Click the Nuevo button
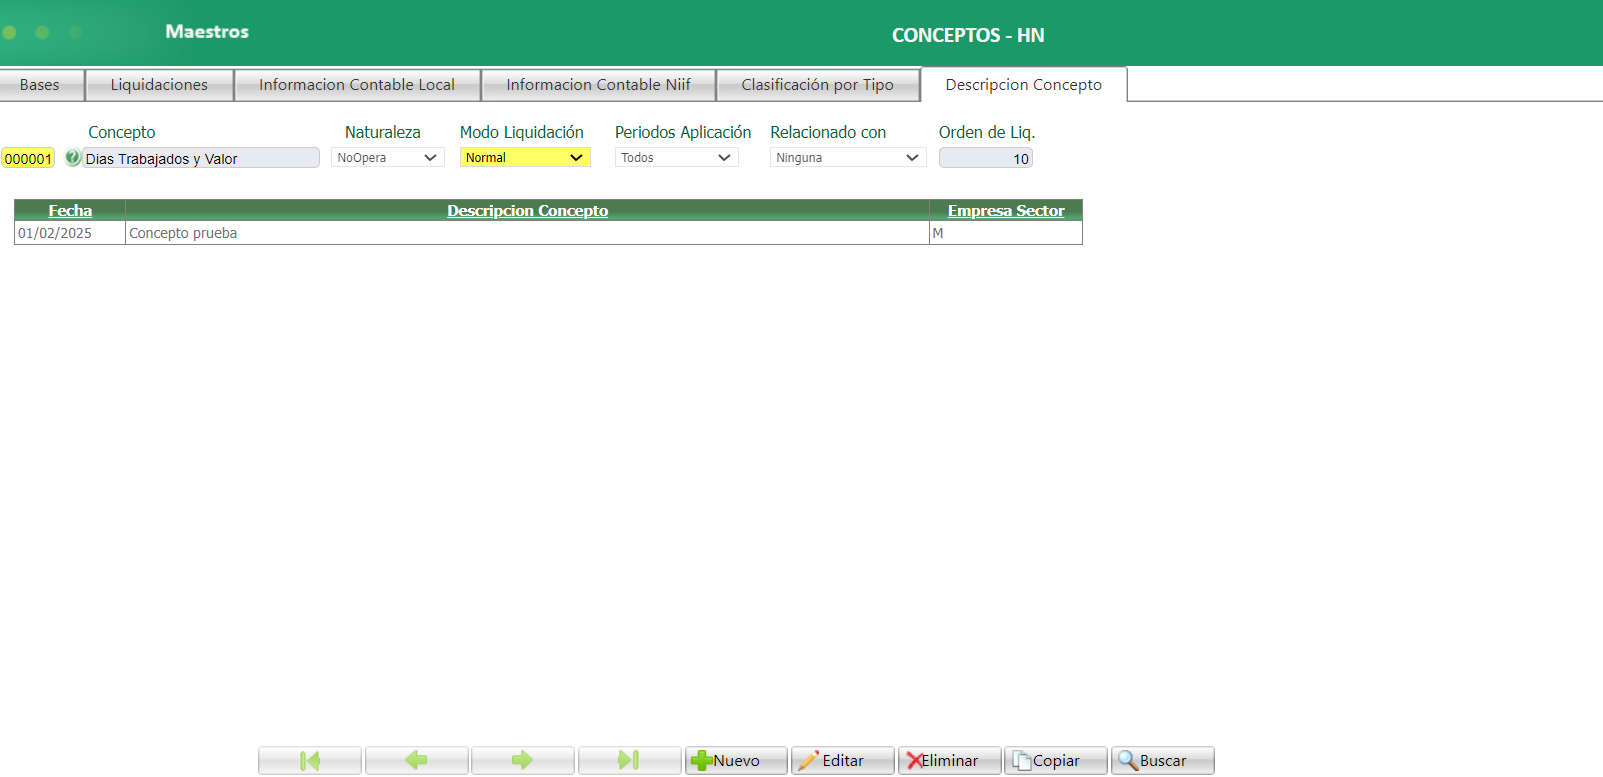This screenshot has height=777, width=1603. point(736,760)
